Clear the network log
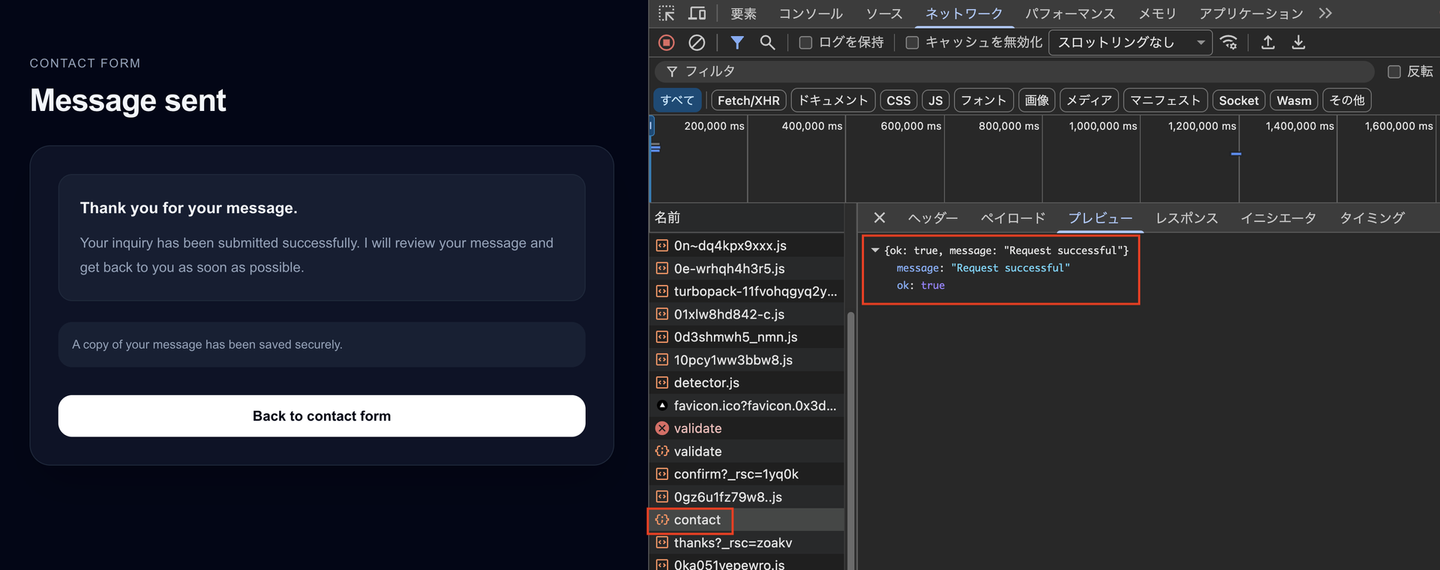The width and height of the screenshot is (1440, 570). click(x=697, y=42)
